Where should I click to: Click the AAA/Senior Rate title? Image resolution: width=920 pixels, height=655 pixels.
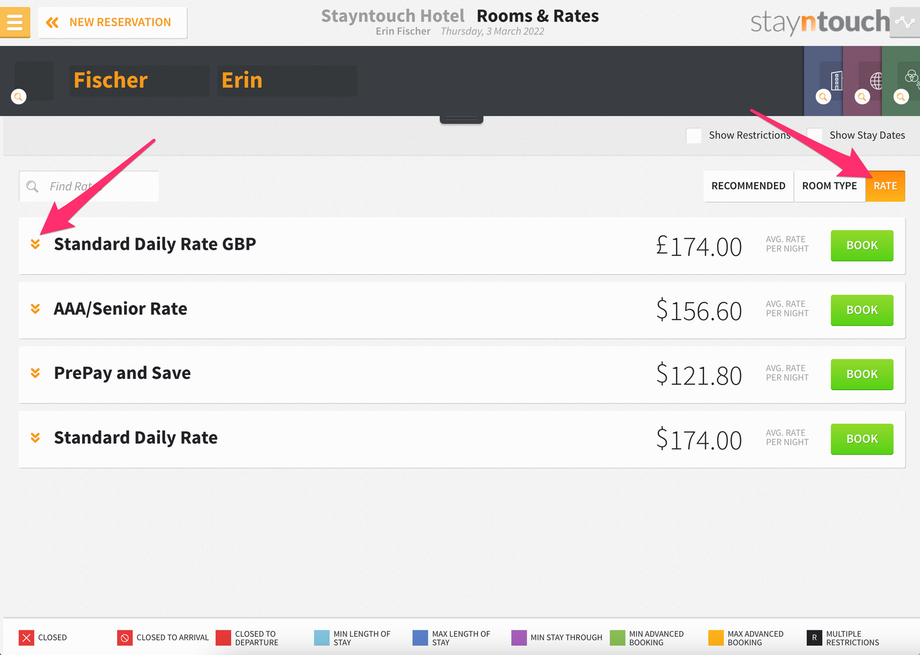pos(120,309)
